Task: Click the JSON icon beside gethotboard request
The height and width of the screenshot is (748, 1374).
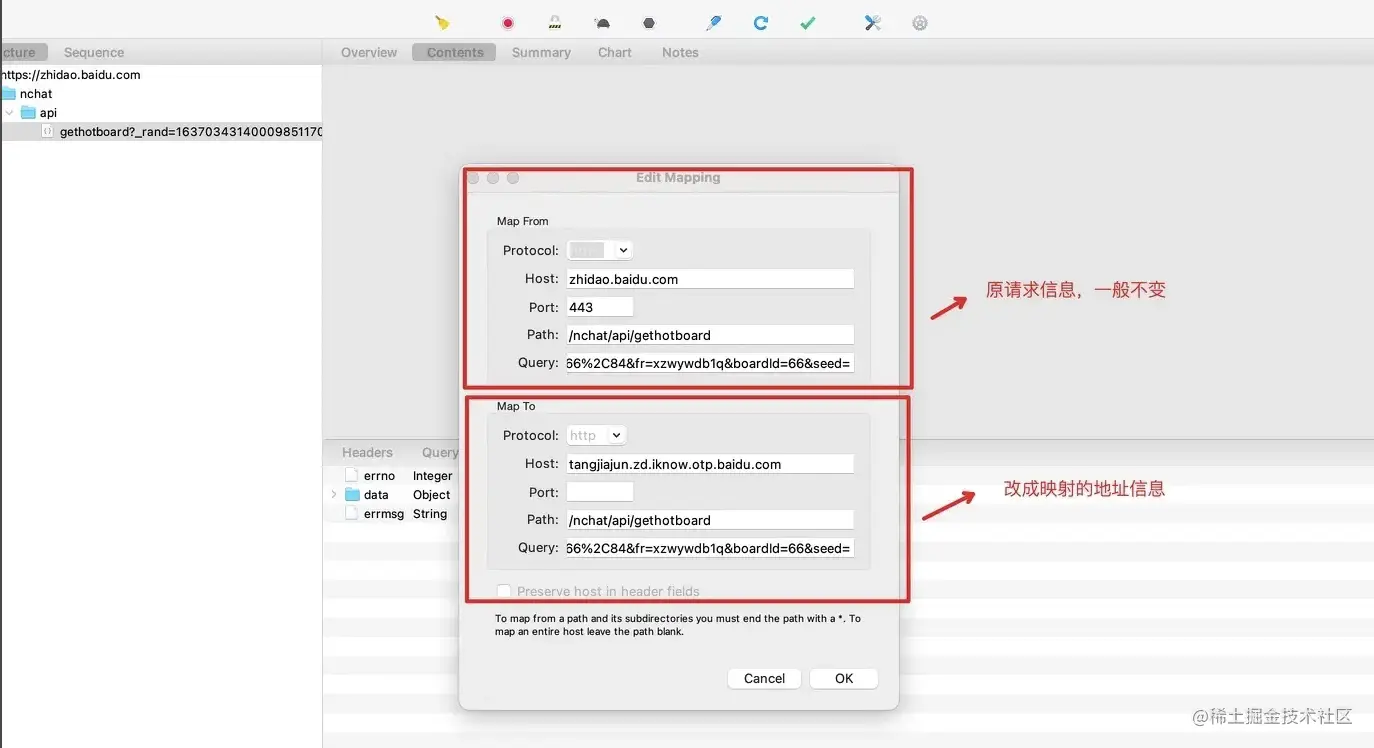Action: pyautogui.click(x=48, y=132)
